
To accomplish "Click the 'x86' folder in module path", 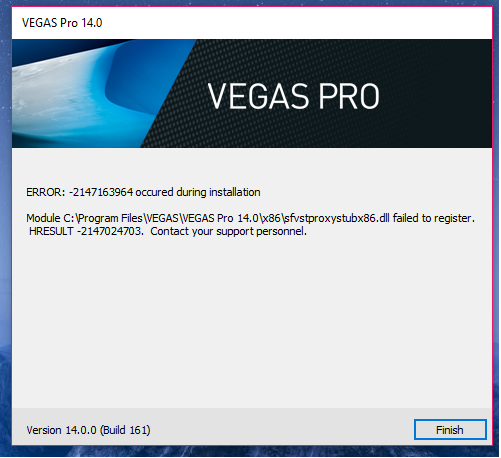I will pyautogui.click(x=272, y=218).
